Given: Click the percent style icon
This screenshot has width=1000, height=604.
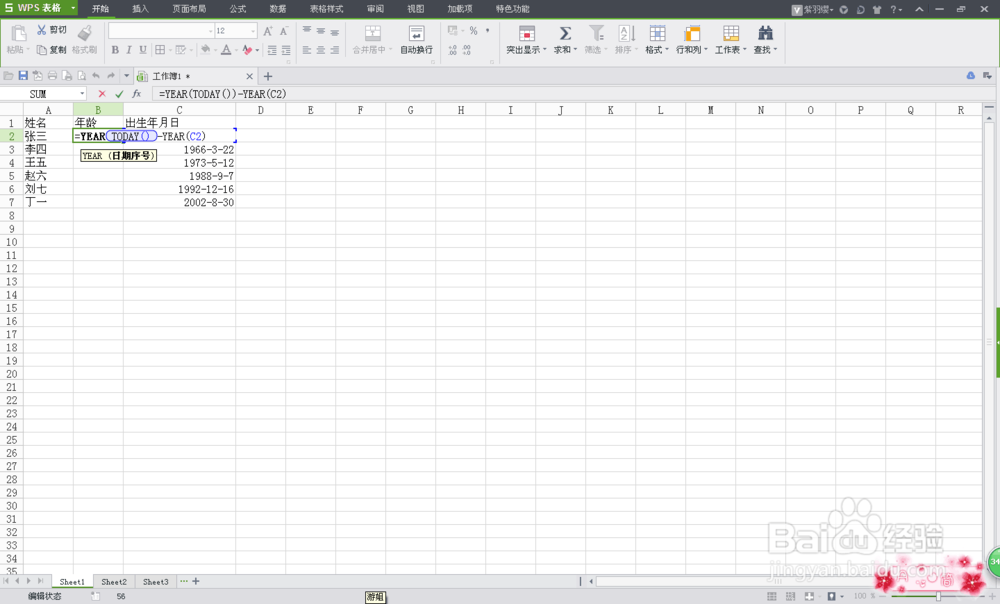Looking at the screenshot, I should click(x=473, y=31).
